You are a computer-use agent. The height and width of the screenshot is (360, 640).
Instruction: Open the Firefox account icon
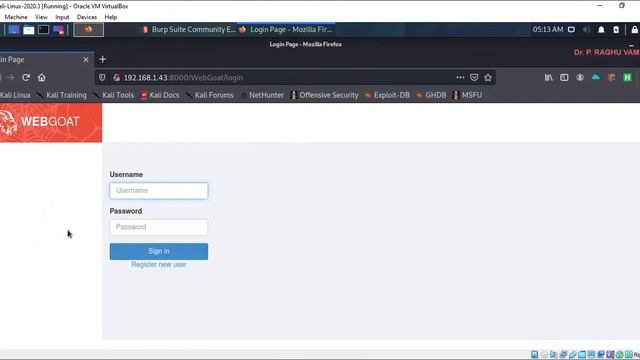click(580, 78)
